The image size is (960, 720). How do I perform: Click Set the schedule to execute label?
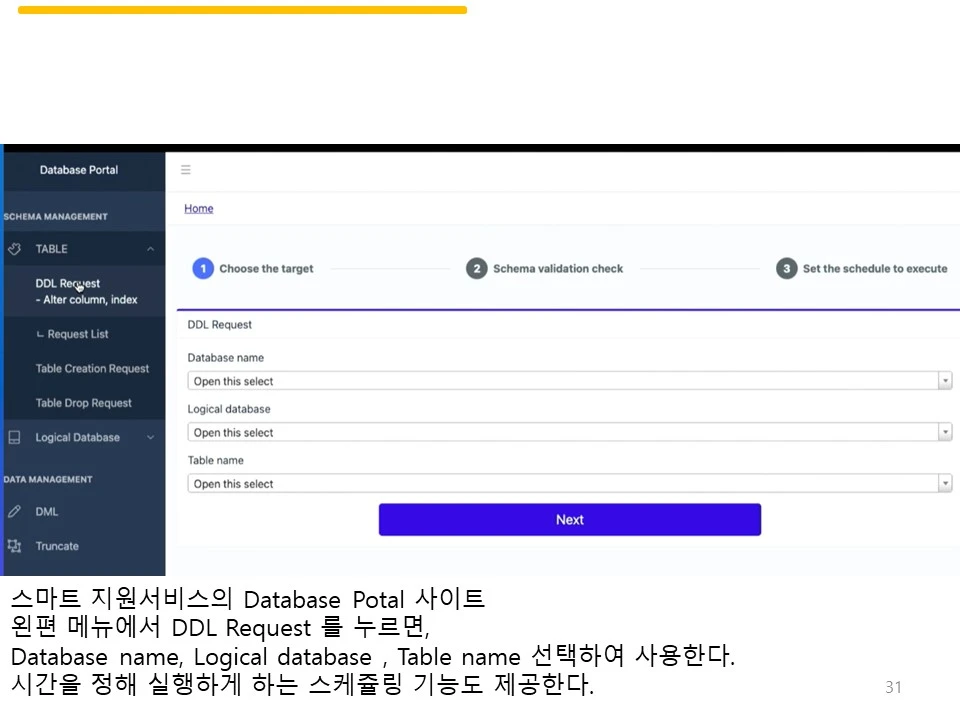(x=875, y=268)
